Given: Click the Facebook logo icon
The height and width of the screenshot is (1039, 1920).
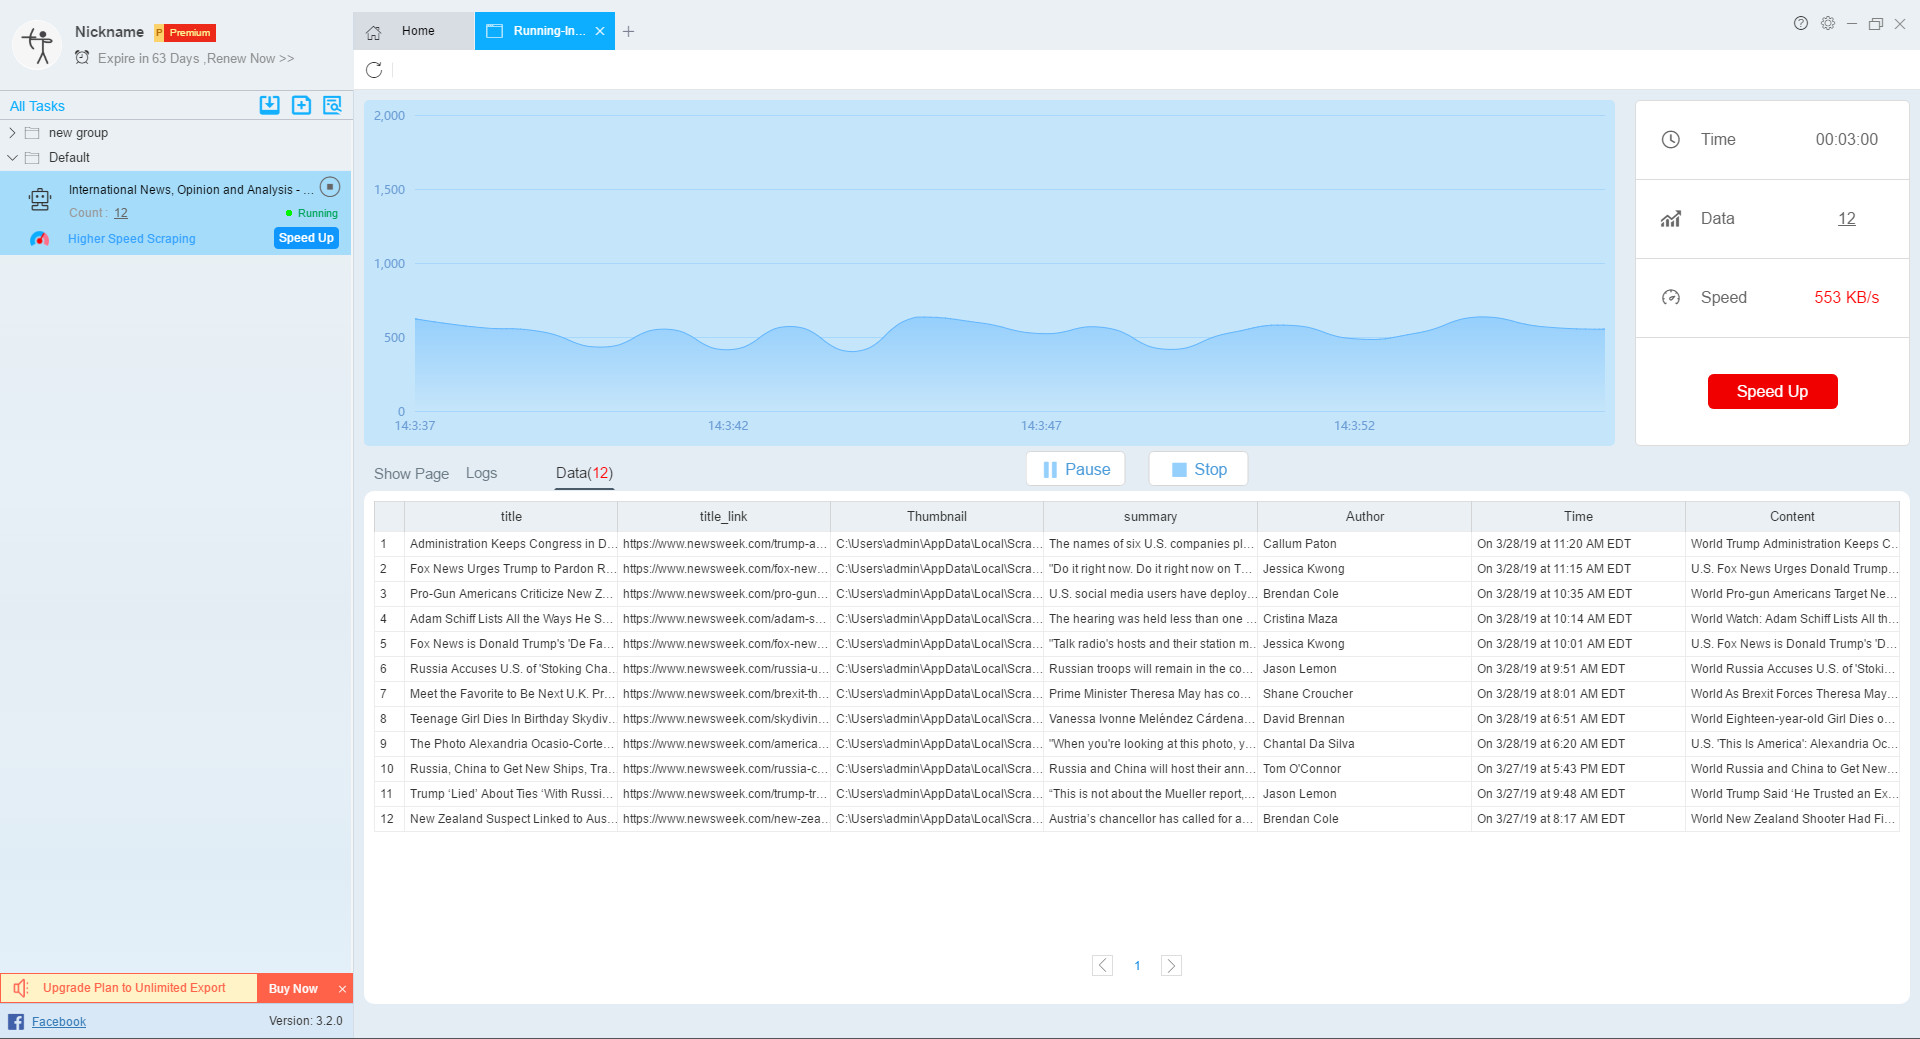Looking at the screenshot, I should pos(16,1021).
